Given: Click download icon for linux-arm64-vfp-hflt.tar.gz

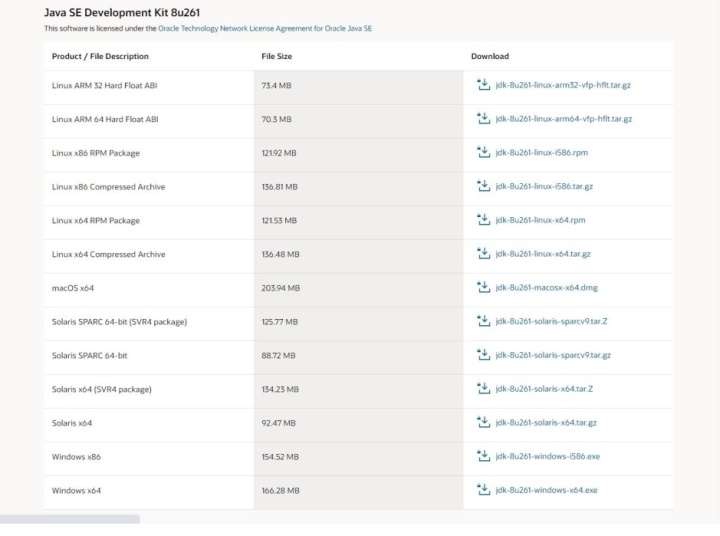Looking at the screenshot, I should tap(484, 118).
